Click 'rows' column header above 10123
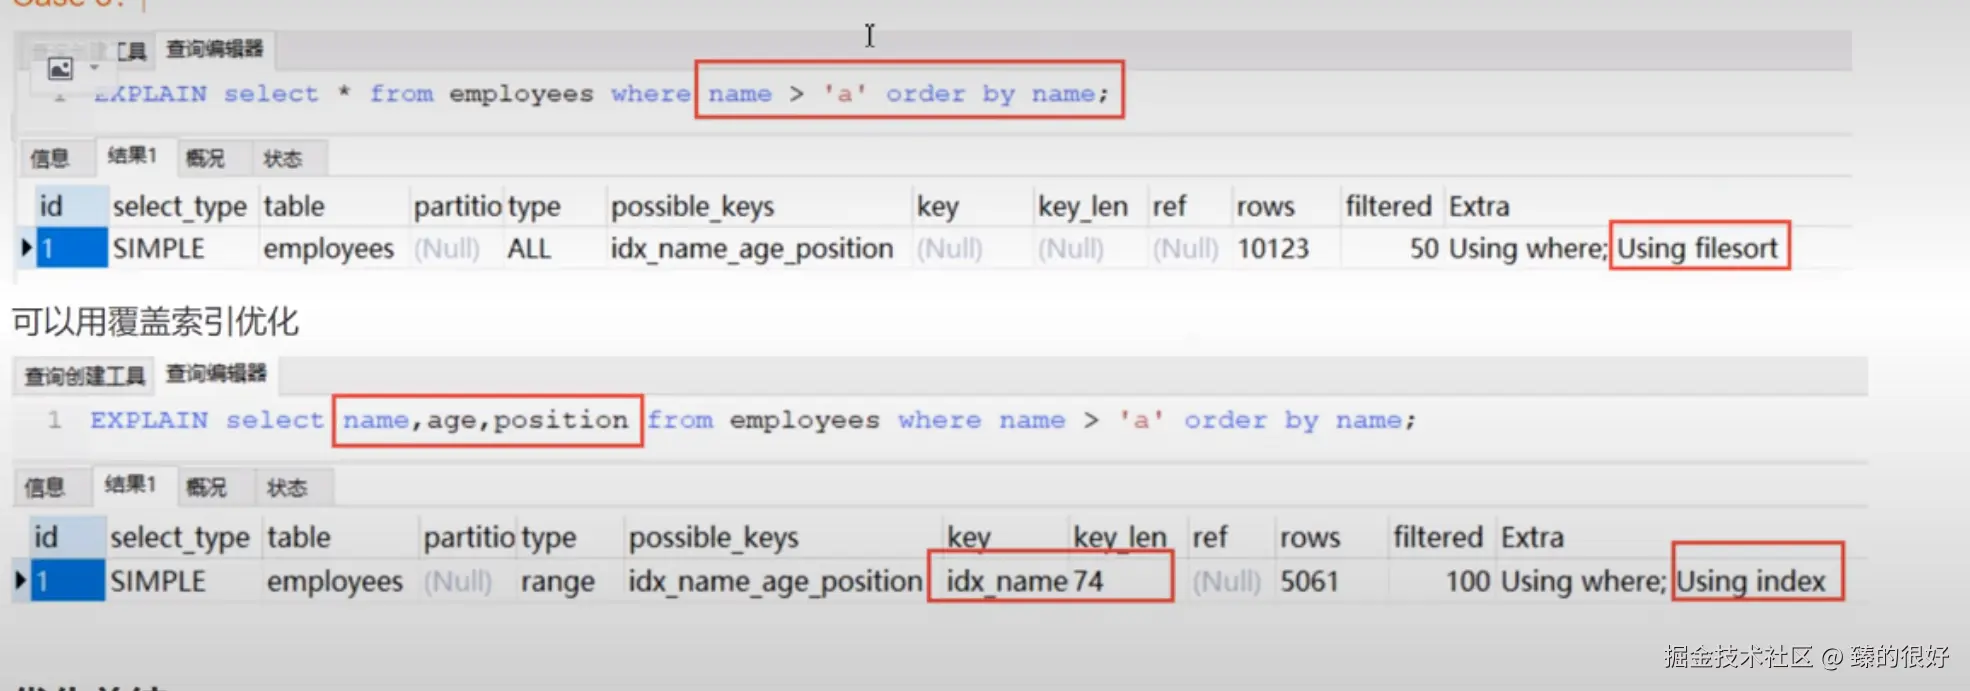 coord(1265,206)
